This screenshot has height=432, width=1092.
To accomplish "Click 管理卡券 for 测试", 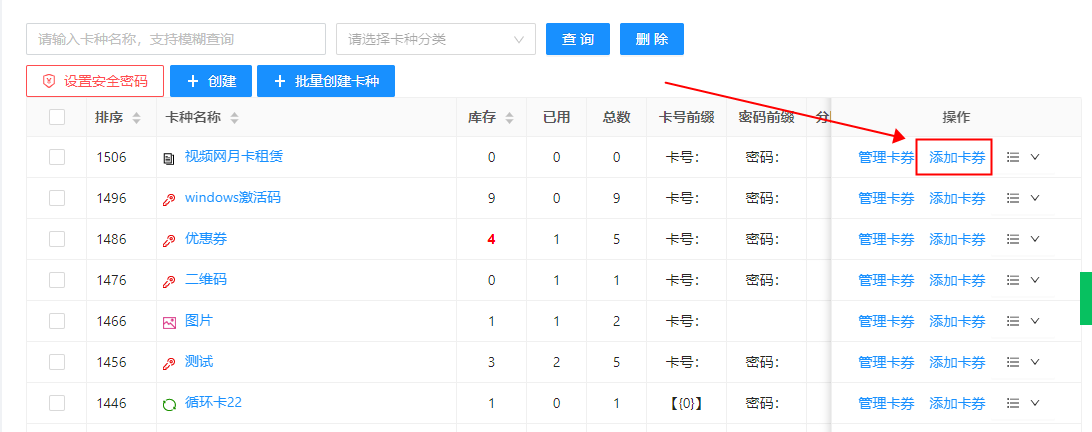I will click(x=886, y=362).
